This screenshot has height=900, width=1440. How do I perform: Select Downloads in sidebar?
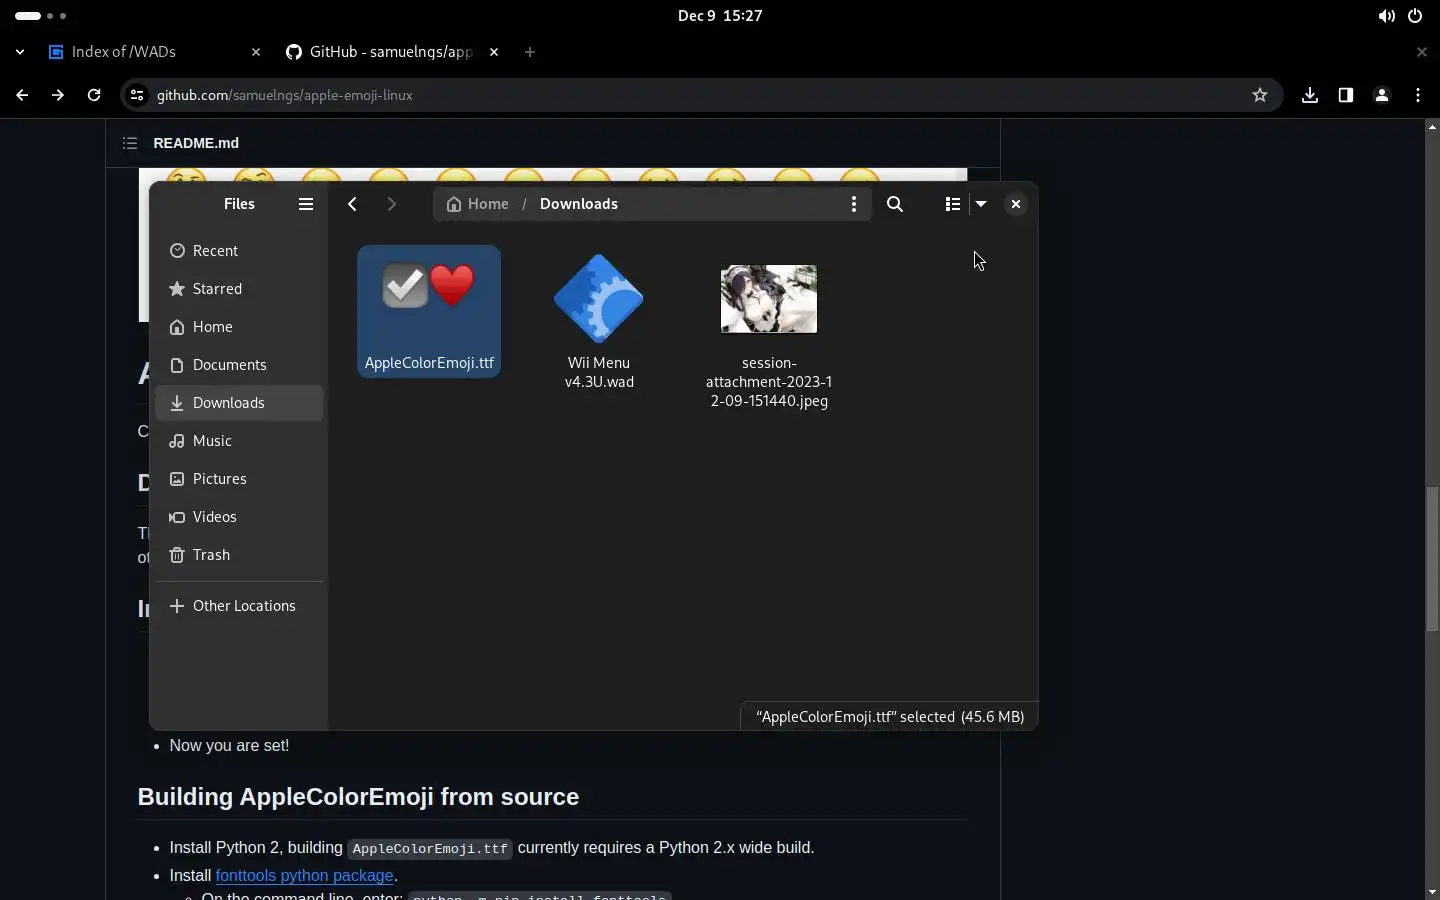point(239,403)
